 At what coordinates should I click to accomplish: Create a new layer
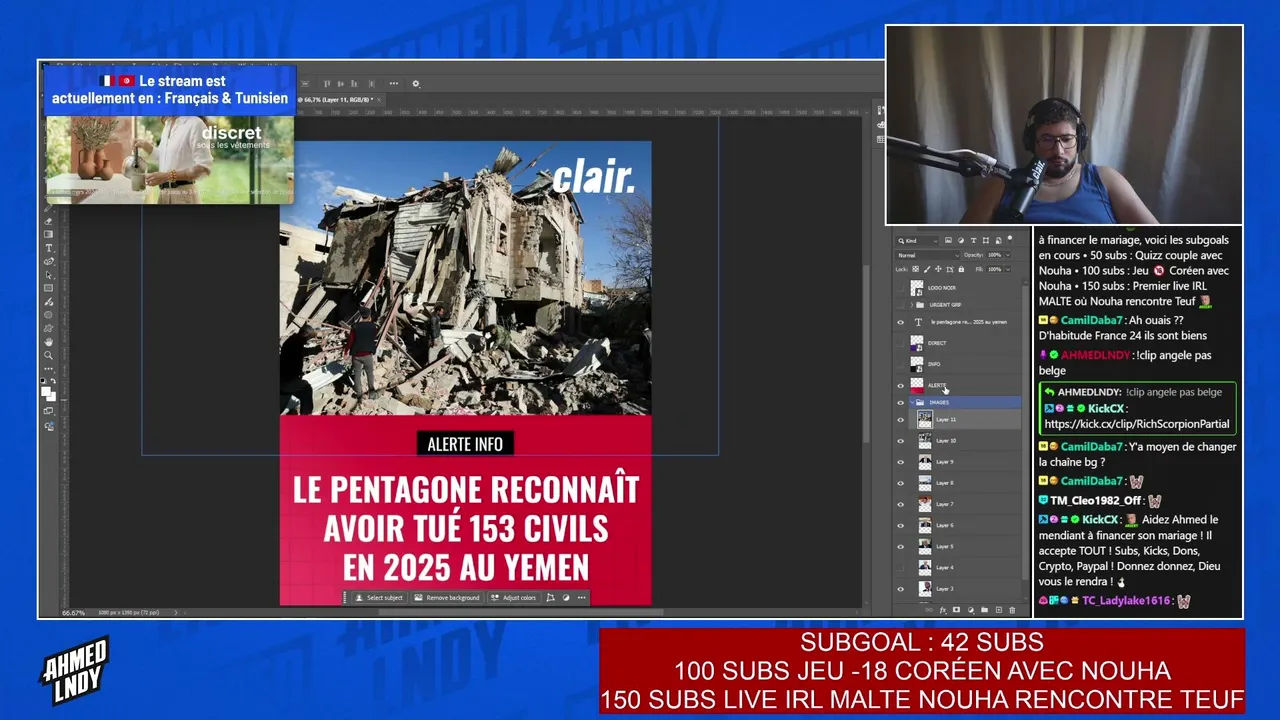pos(998,609)
